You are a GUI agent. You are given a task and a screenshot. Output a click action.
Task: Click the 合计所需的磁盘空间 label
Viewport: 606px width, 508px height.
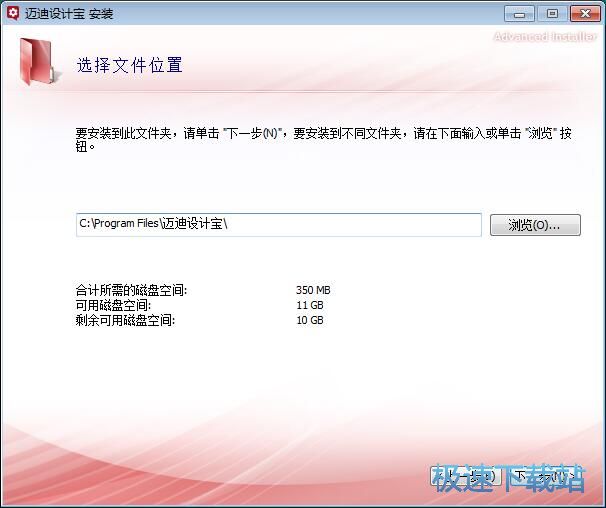[x=131, y=290]
